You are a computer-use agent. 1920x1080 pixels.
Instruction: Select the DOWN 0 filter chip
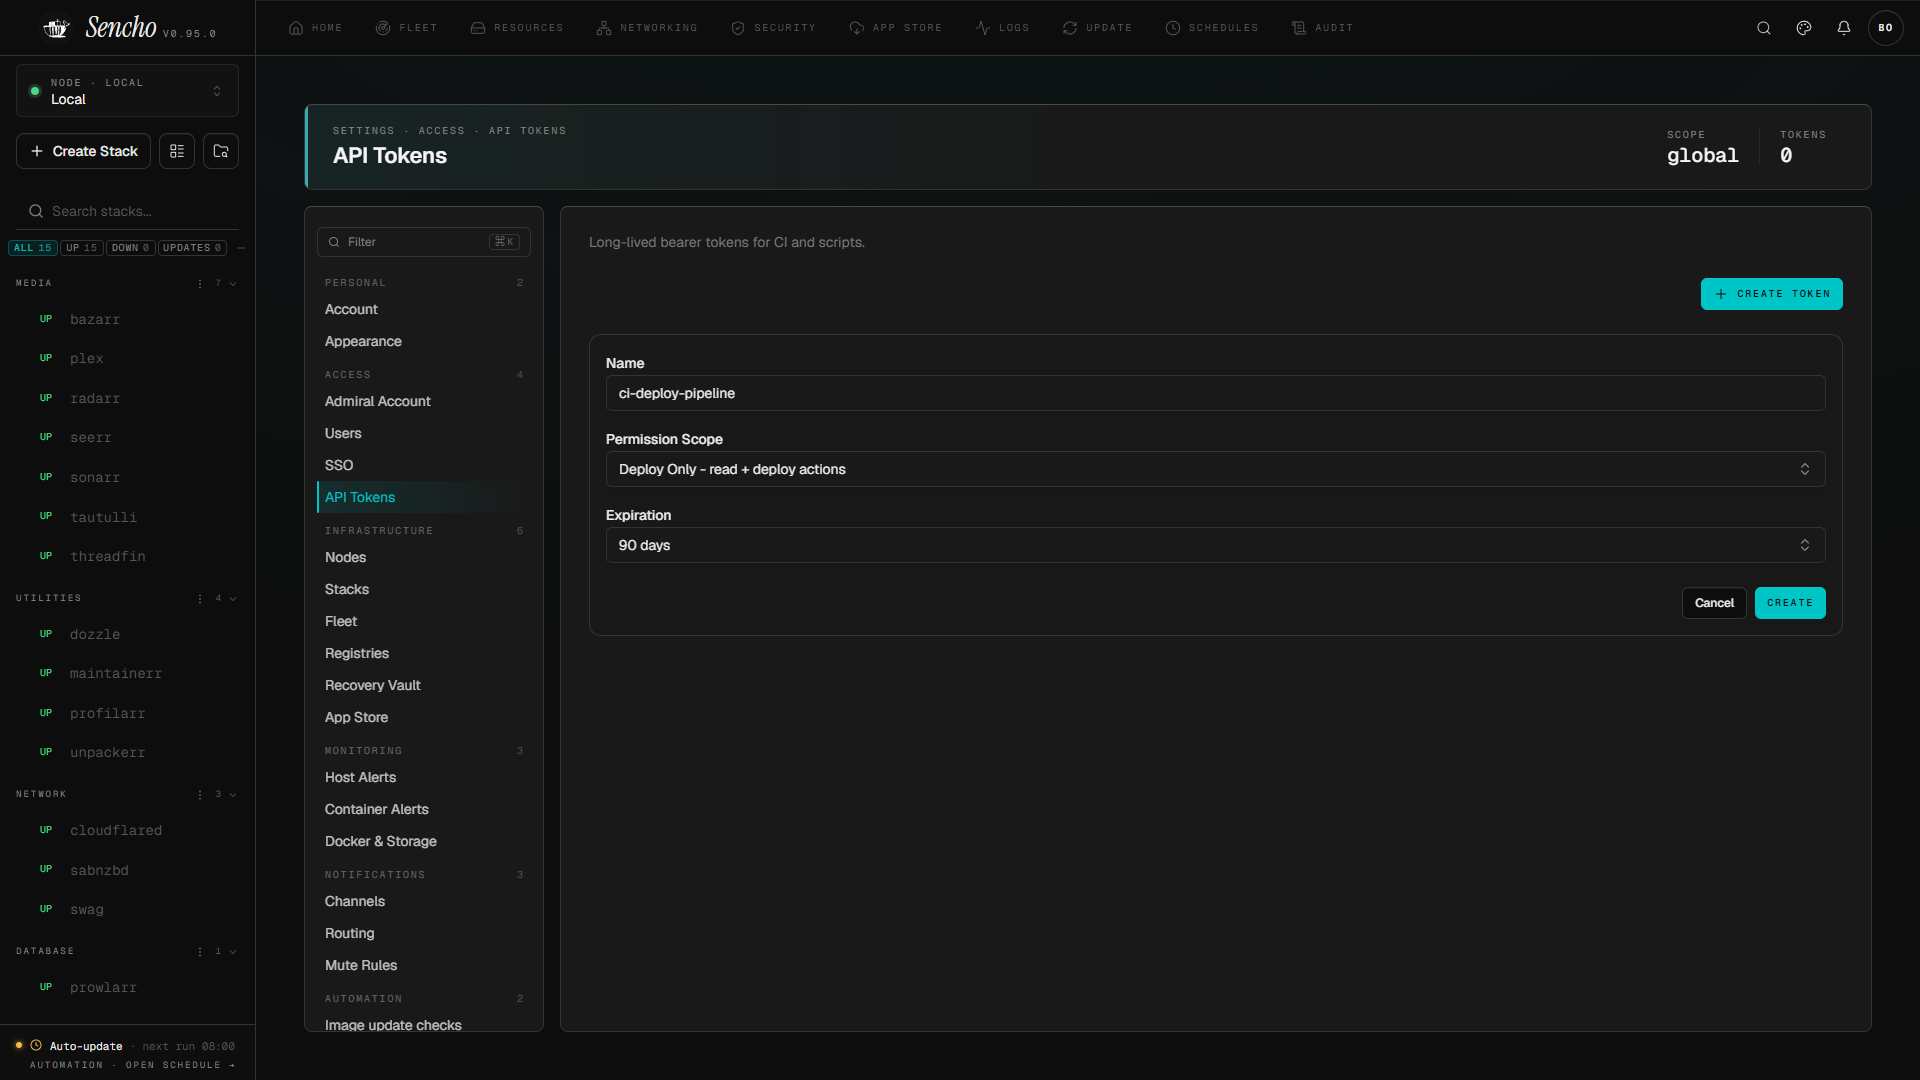[131, 248]
